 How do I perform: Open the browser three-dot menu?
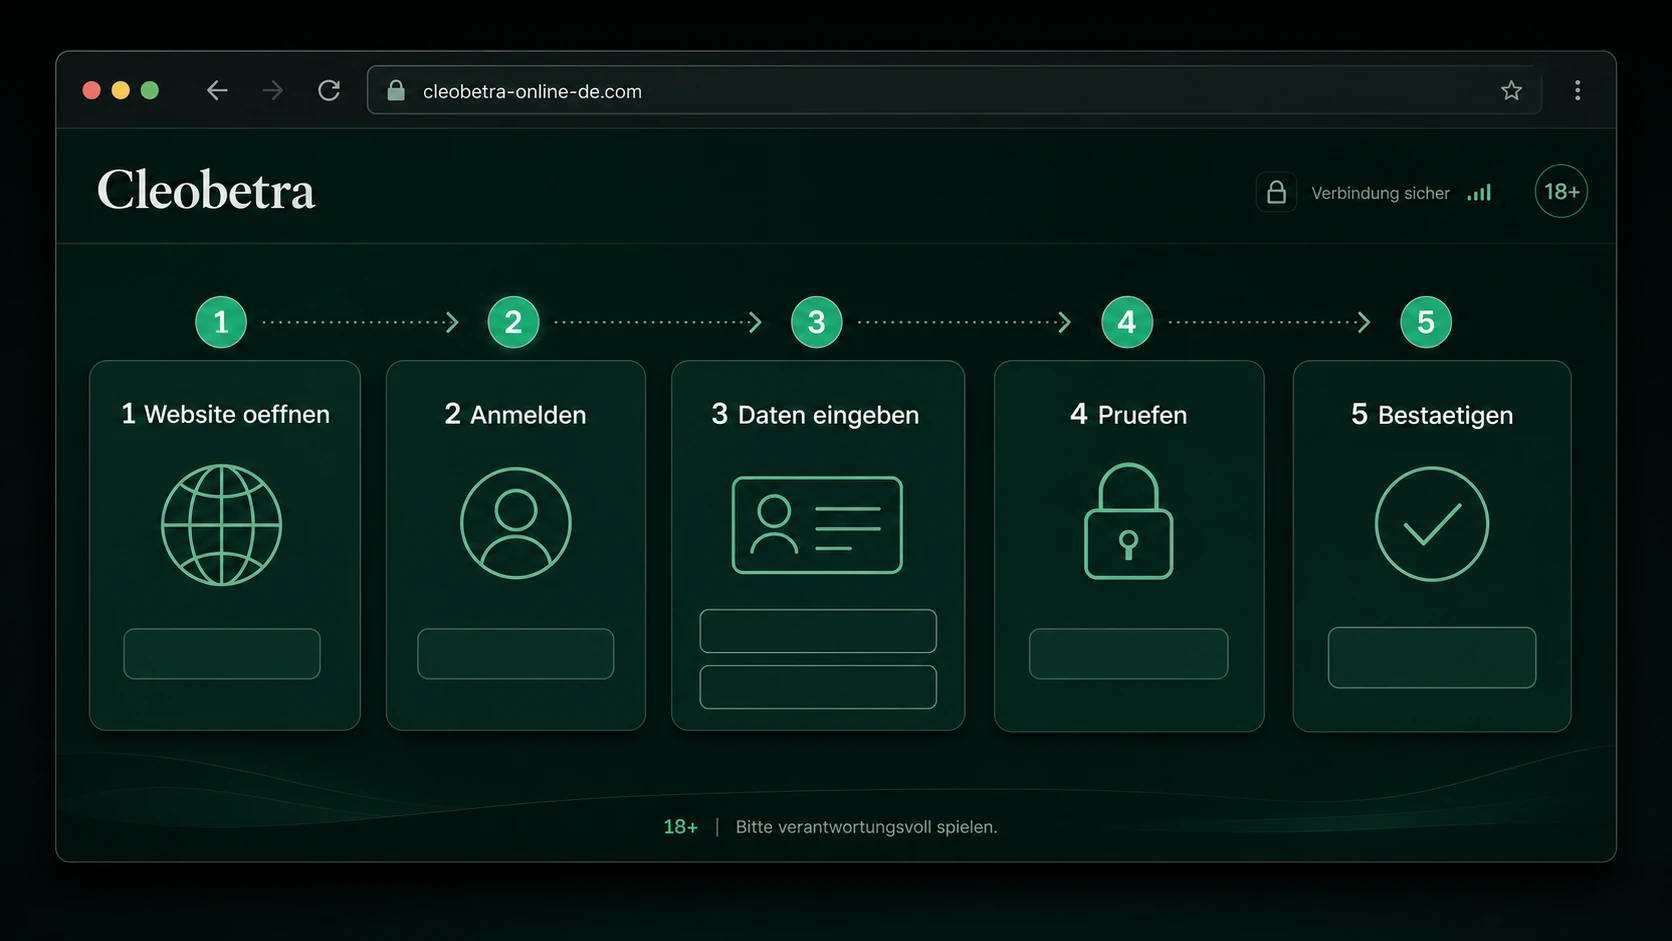tap(1577, 91)
